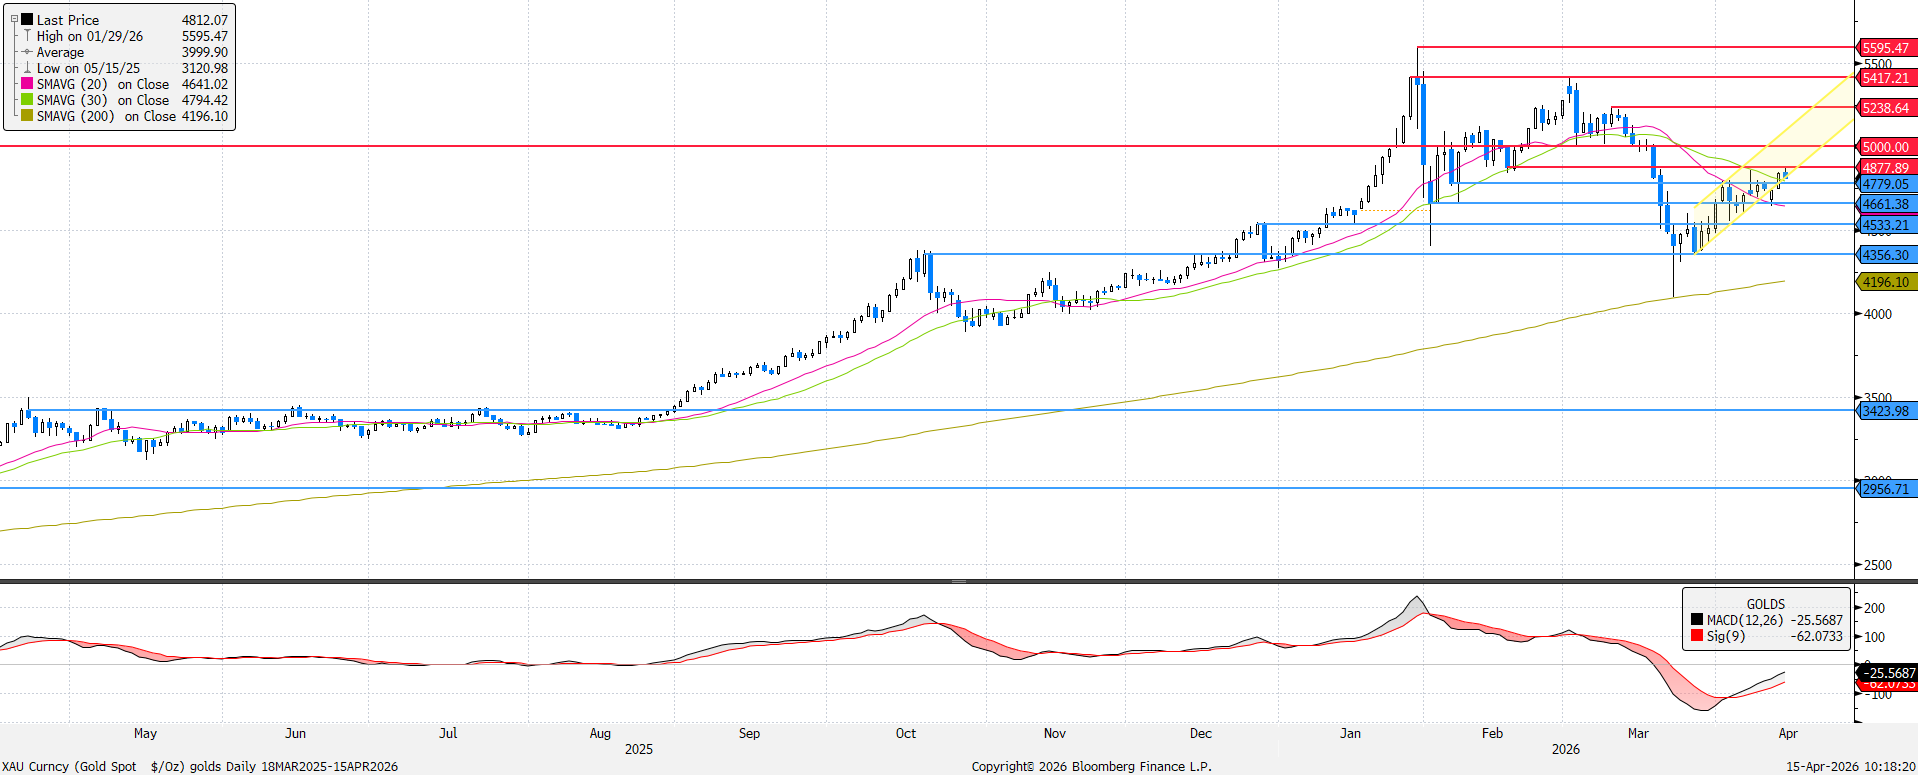Click the panel divider above MACD chart
The height and width of the screenshot is (775, 1918).
click(x=958, y=581)
